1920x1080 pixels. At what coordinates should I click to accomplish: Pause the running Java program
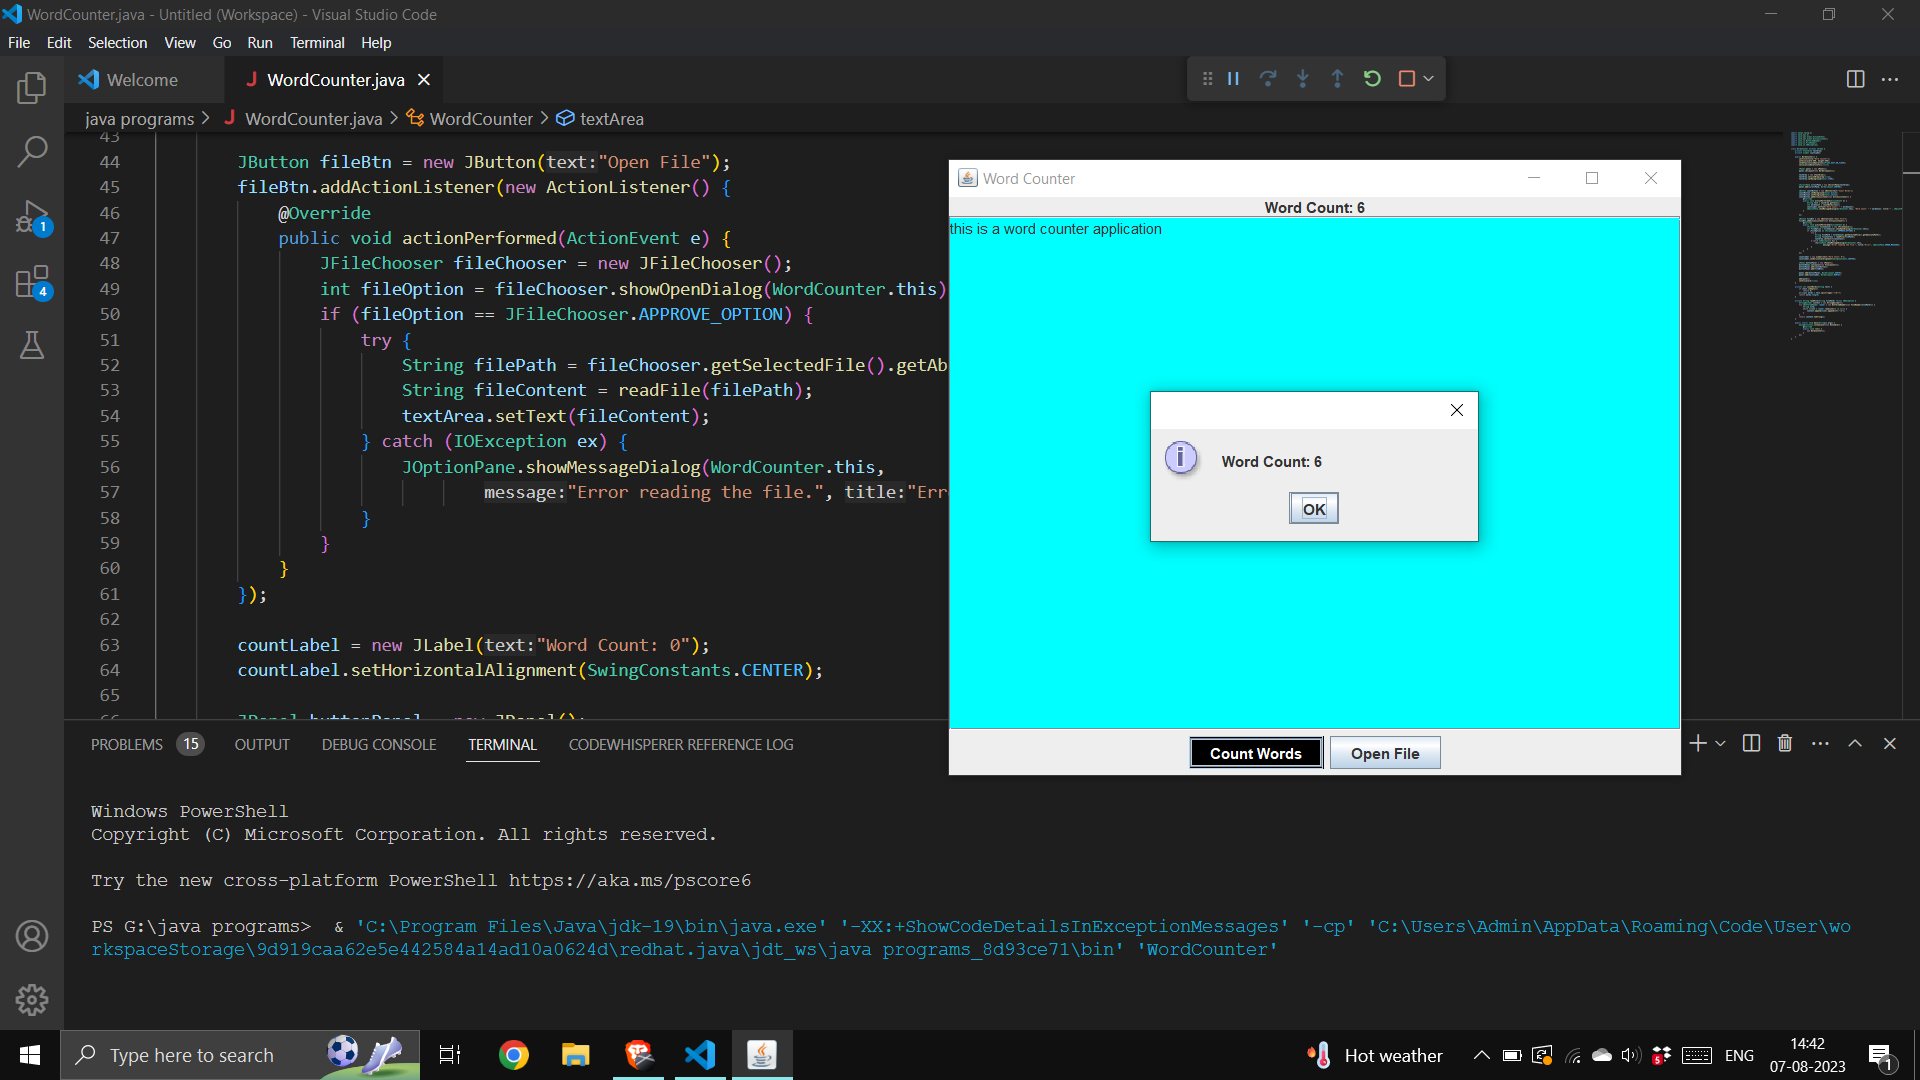[1233, 78]
